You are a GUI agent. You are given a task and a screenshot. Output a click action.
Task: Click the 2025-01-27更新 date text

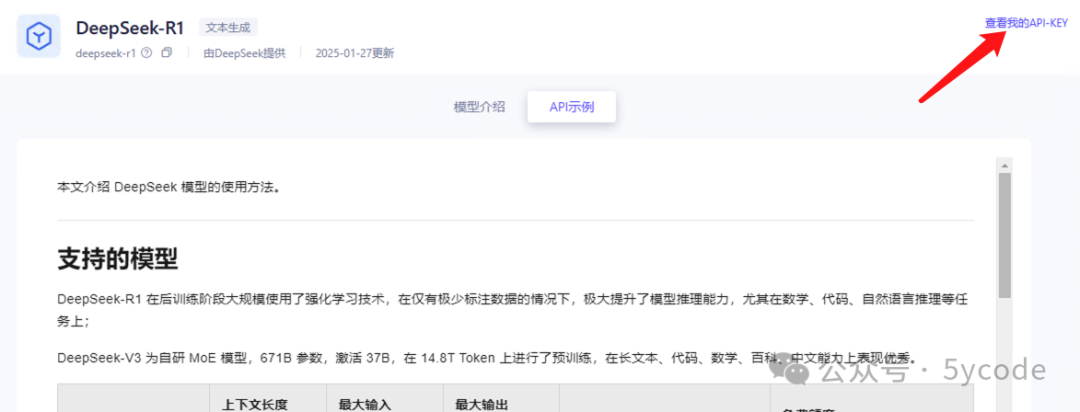(355, 53)
